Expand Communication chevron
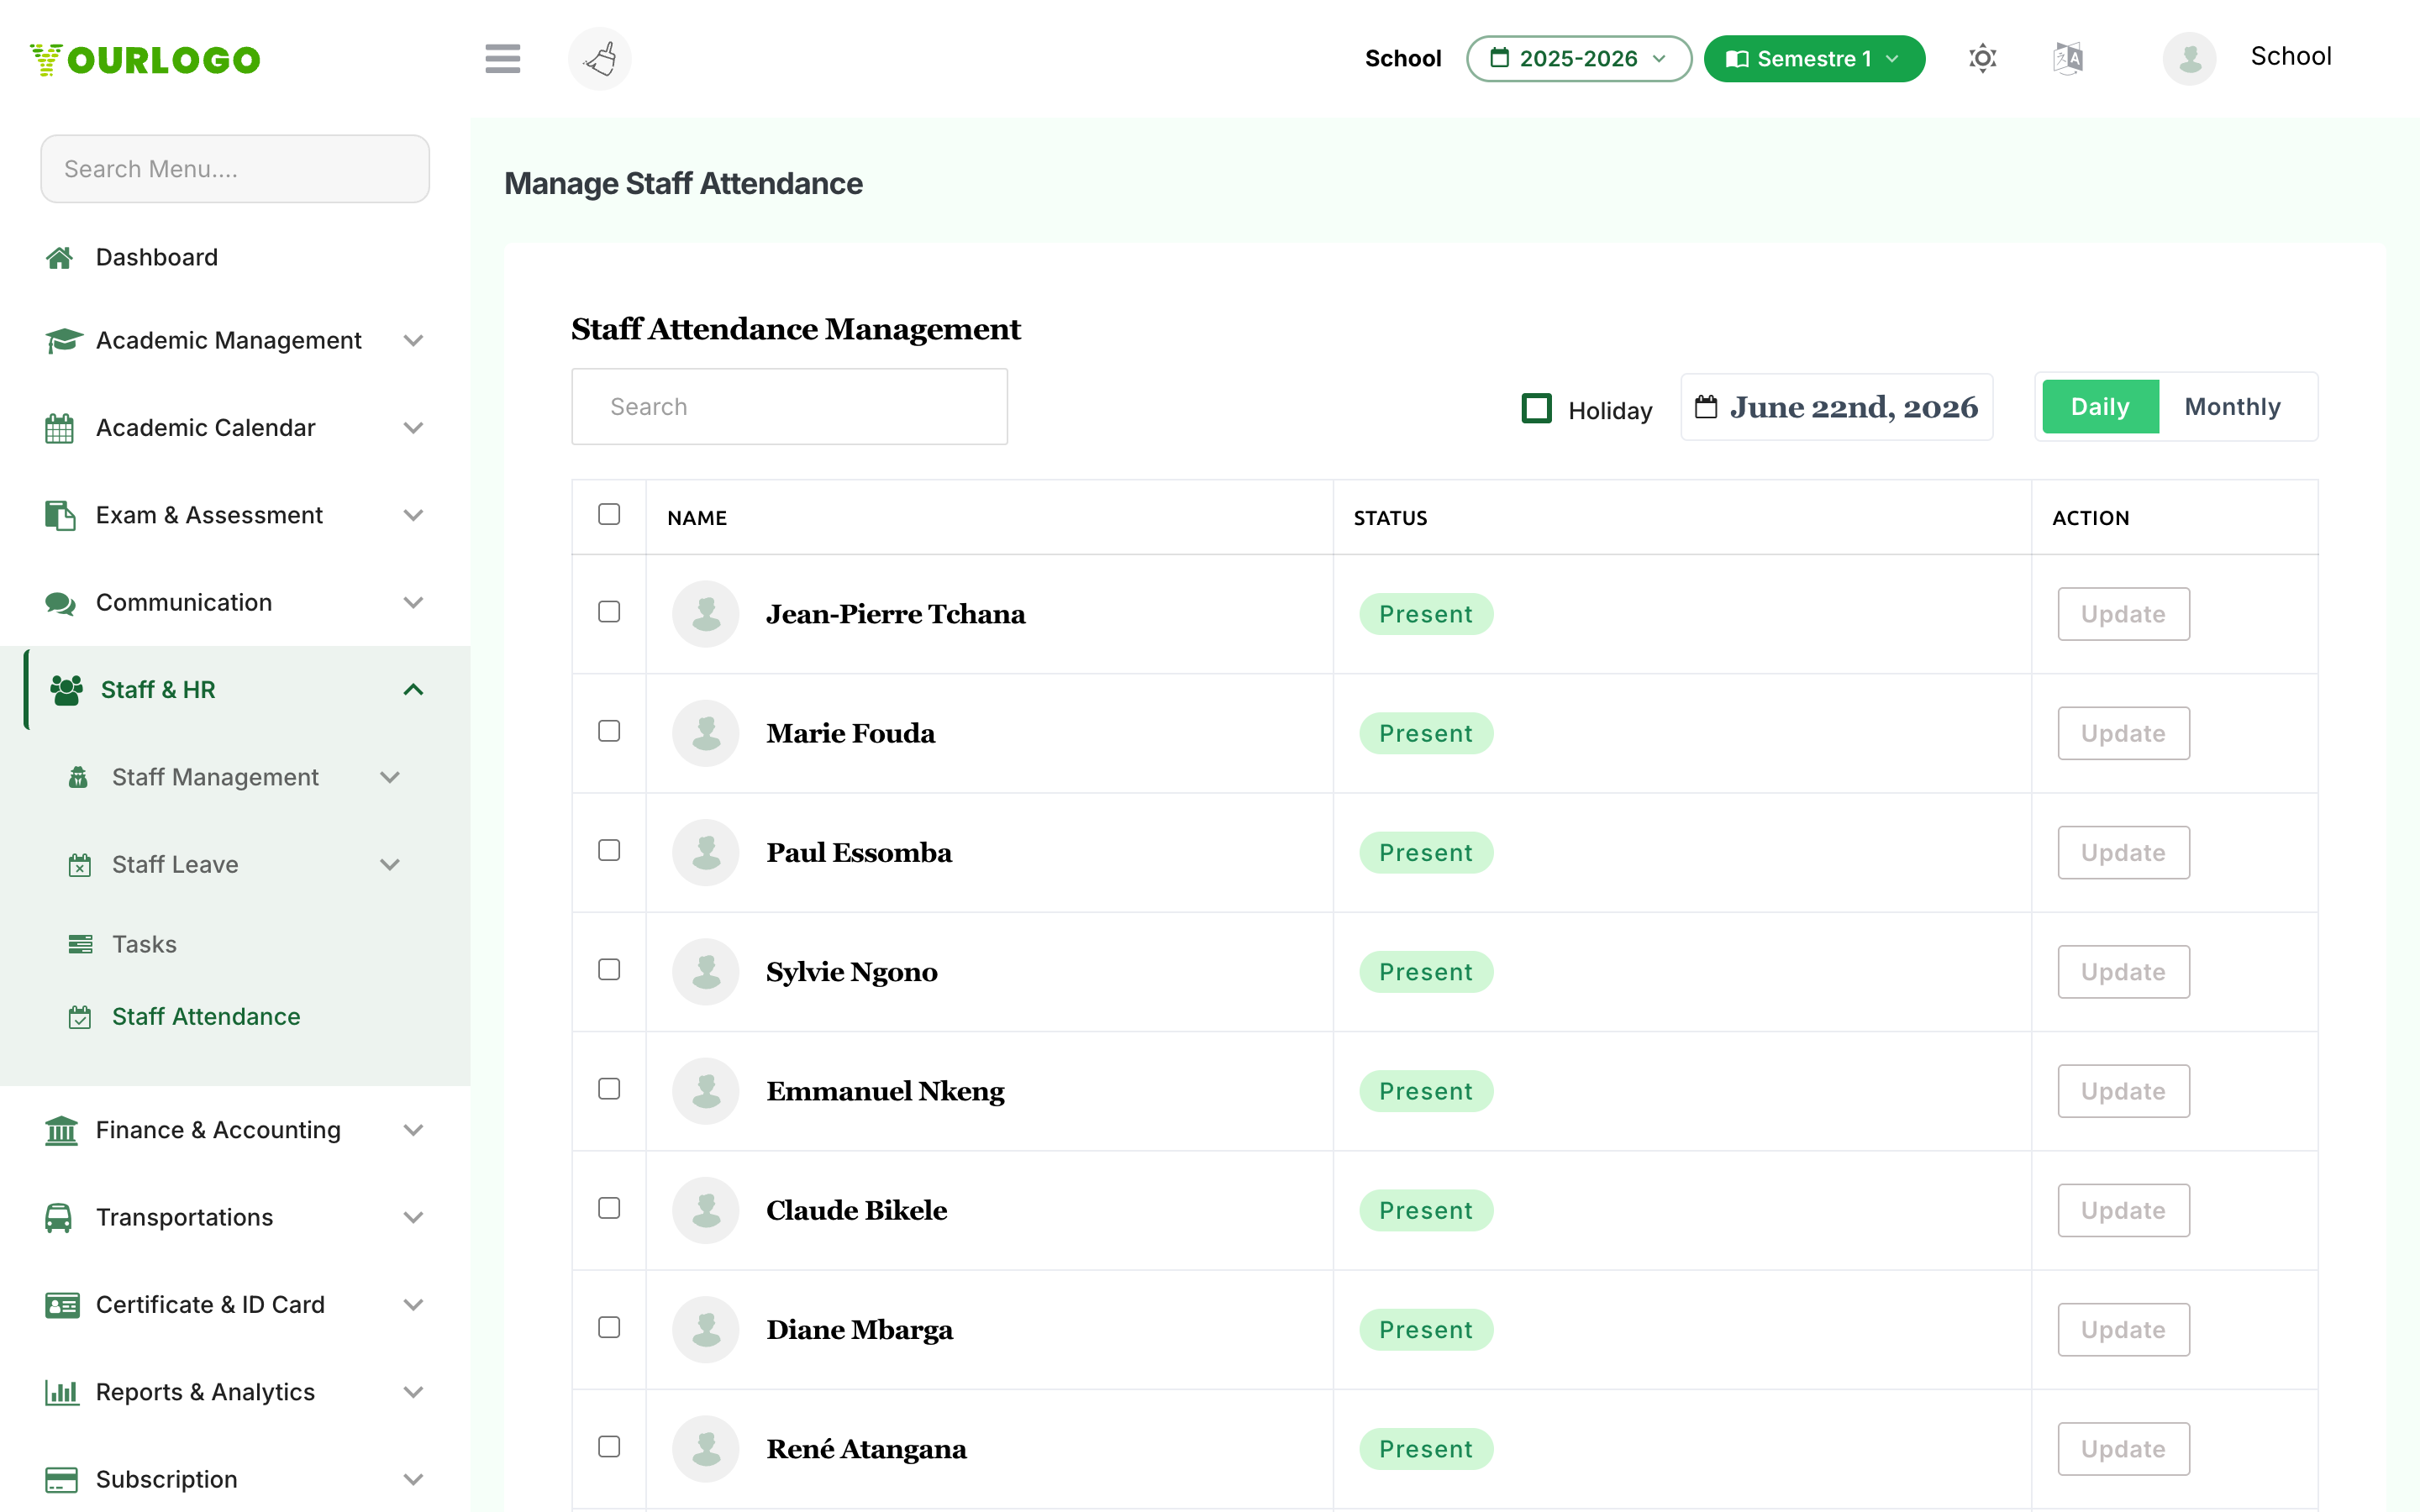Viewport: 2420px width, 1512px height. (x=413, y=603)
